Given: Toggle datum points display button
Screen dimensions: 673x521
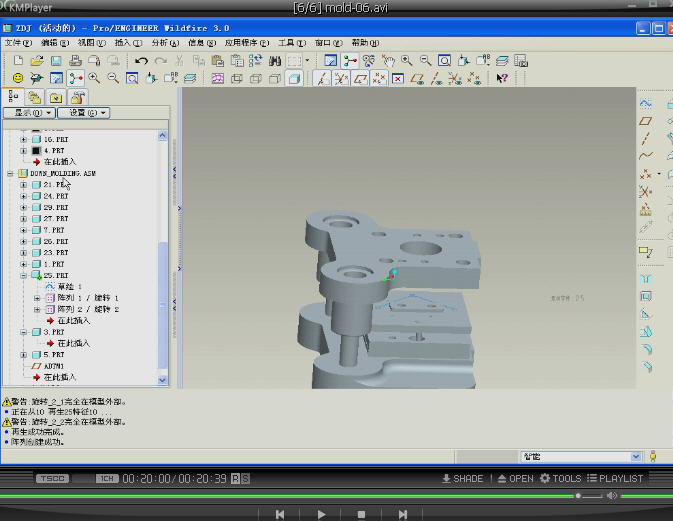Looking at the screenshot, I should pos(379,79).
